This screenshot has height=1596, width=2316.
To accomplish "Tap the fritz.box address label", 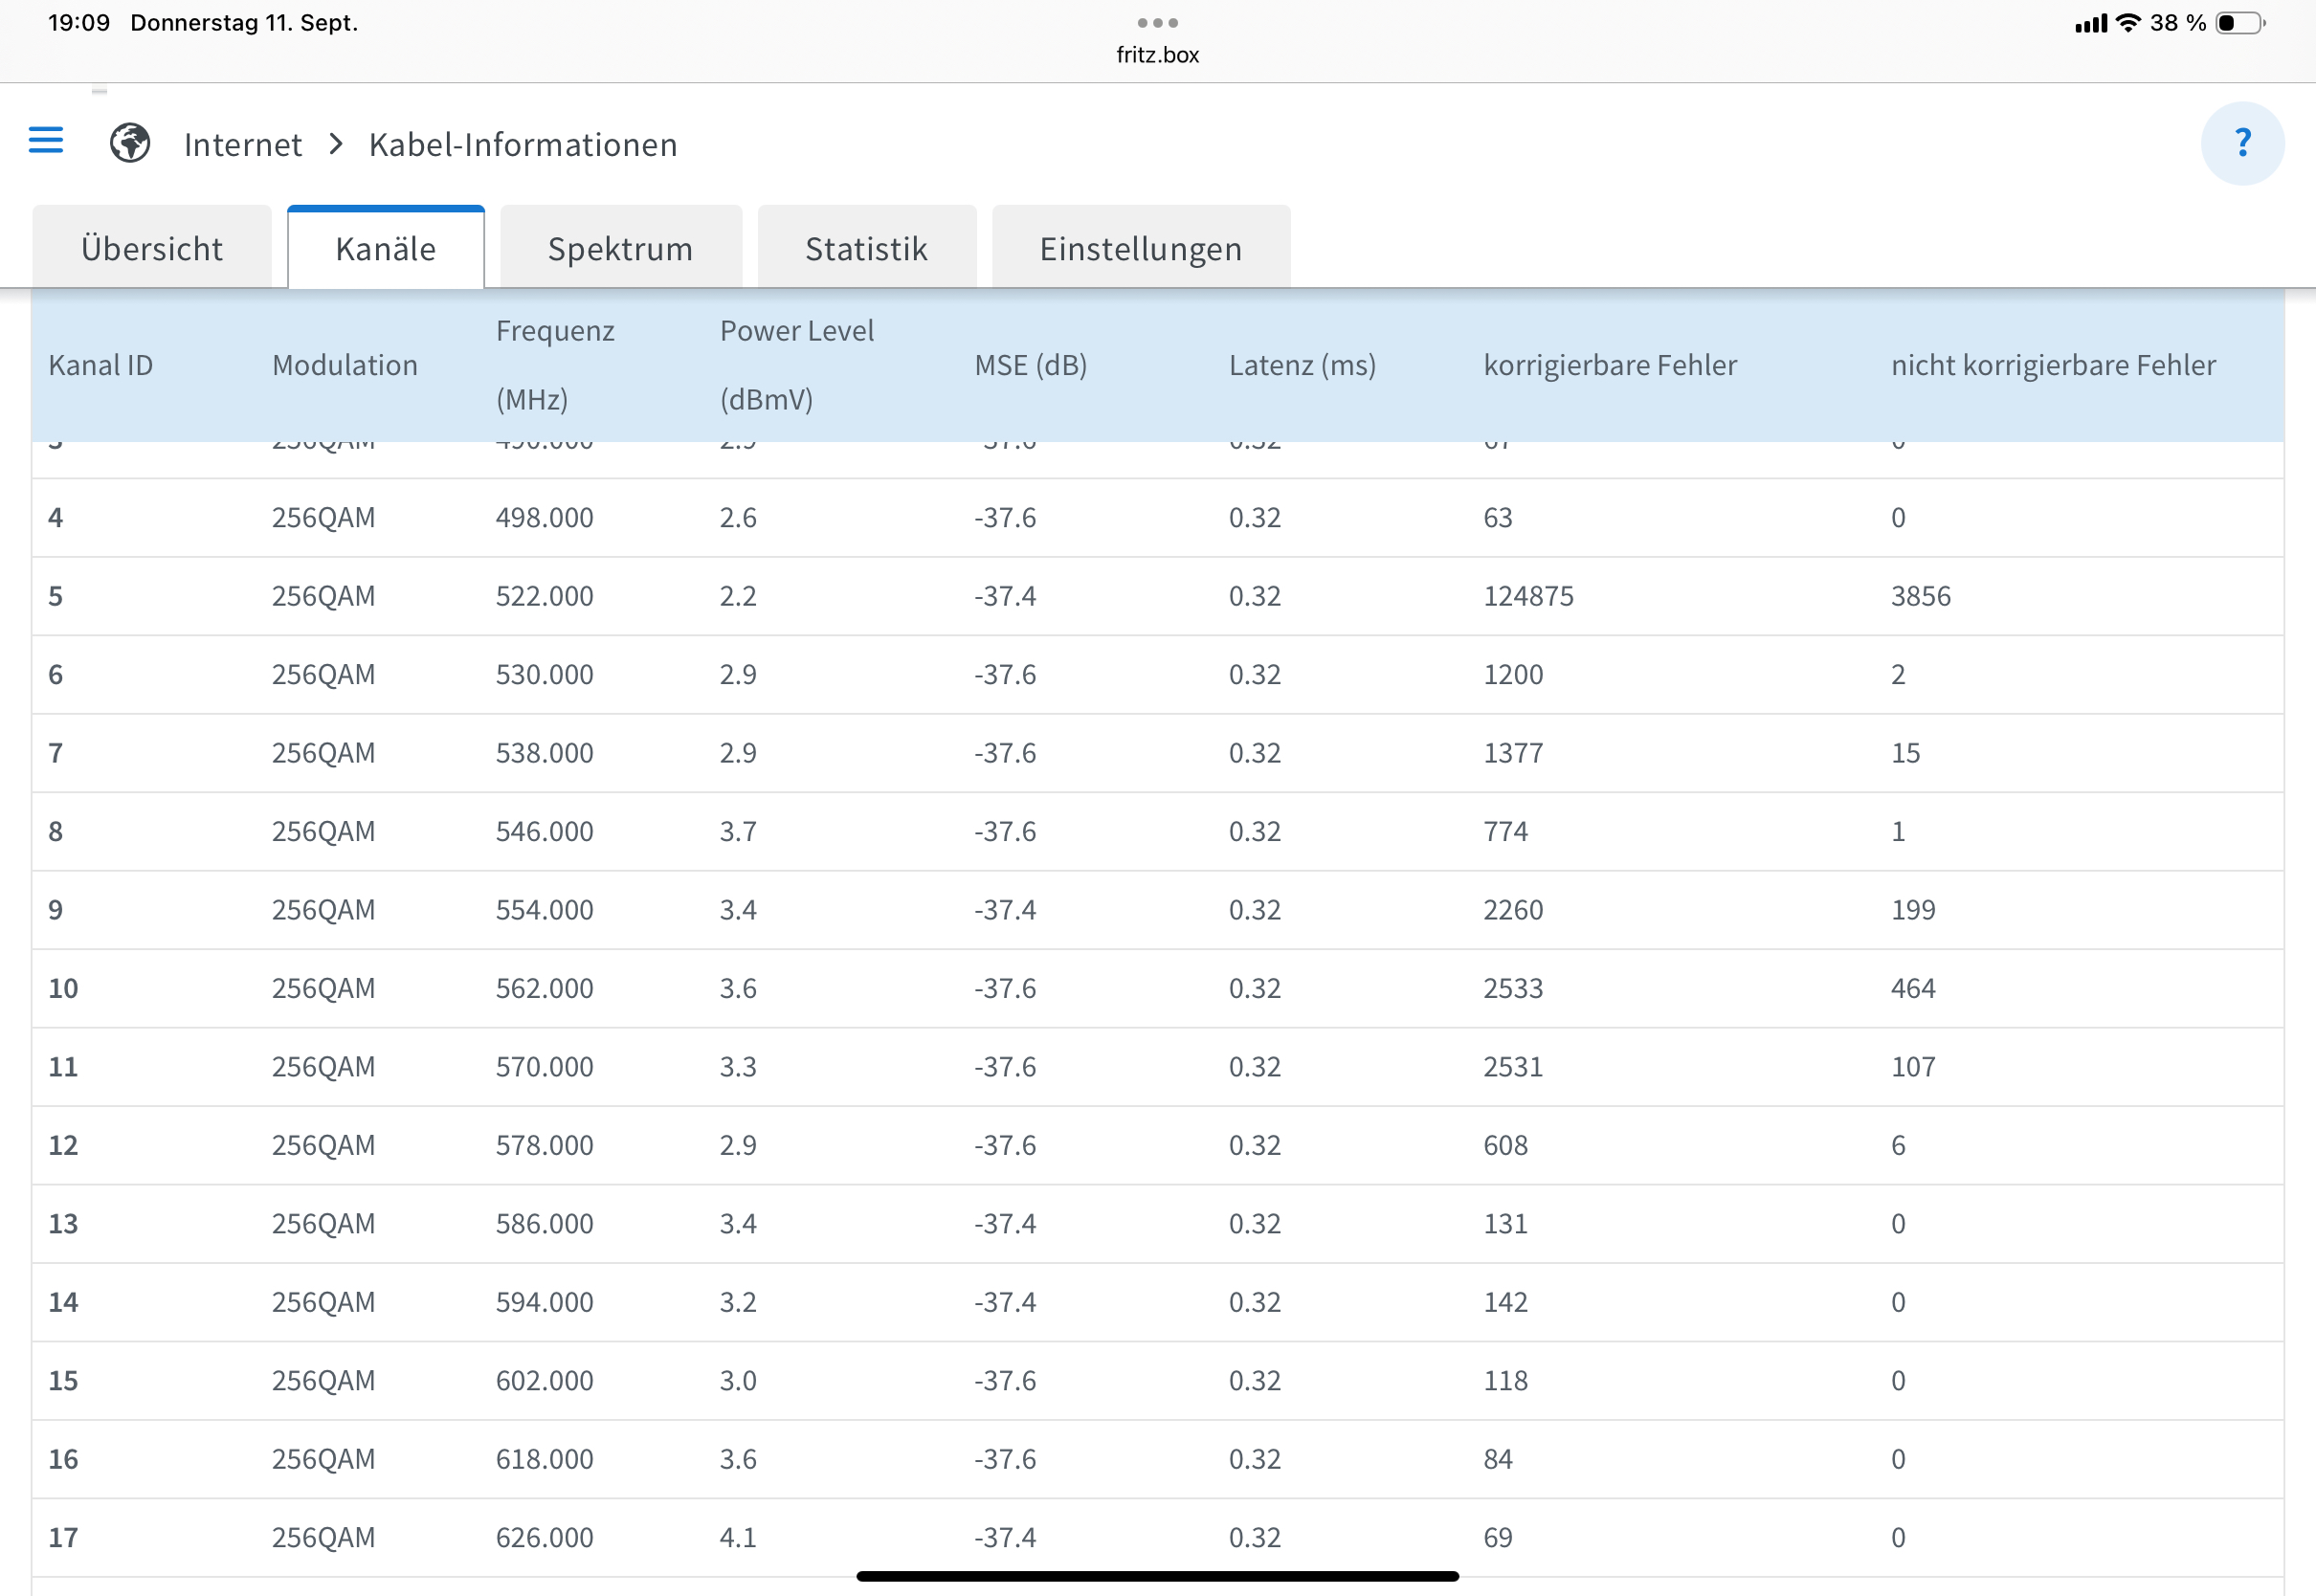I will pyautogui.click(x=1157, y=55).
